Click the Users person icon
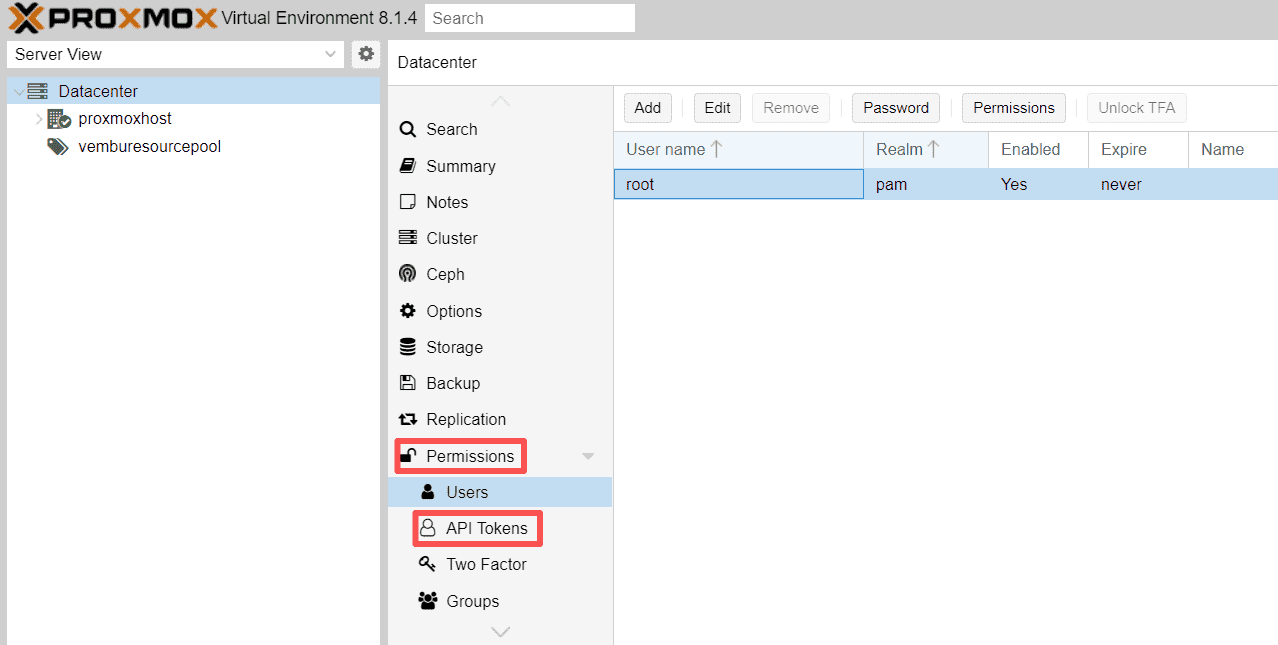1278x645 pixels. click(428, 492)
